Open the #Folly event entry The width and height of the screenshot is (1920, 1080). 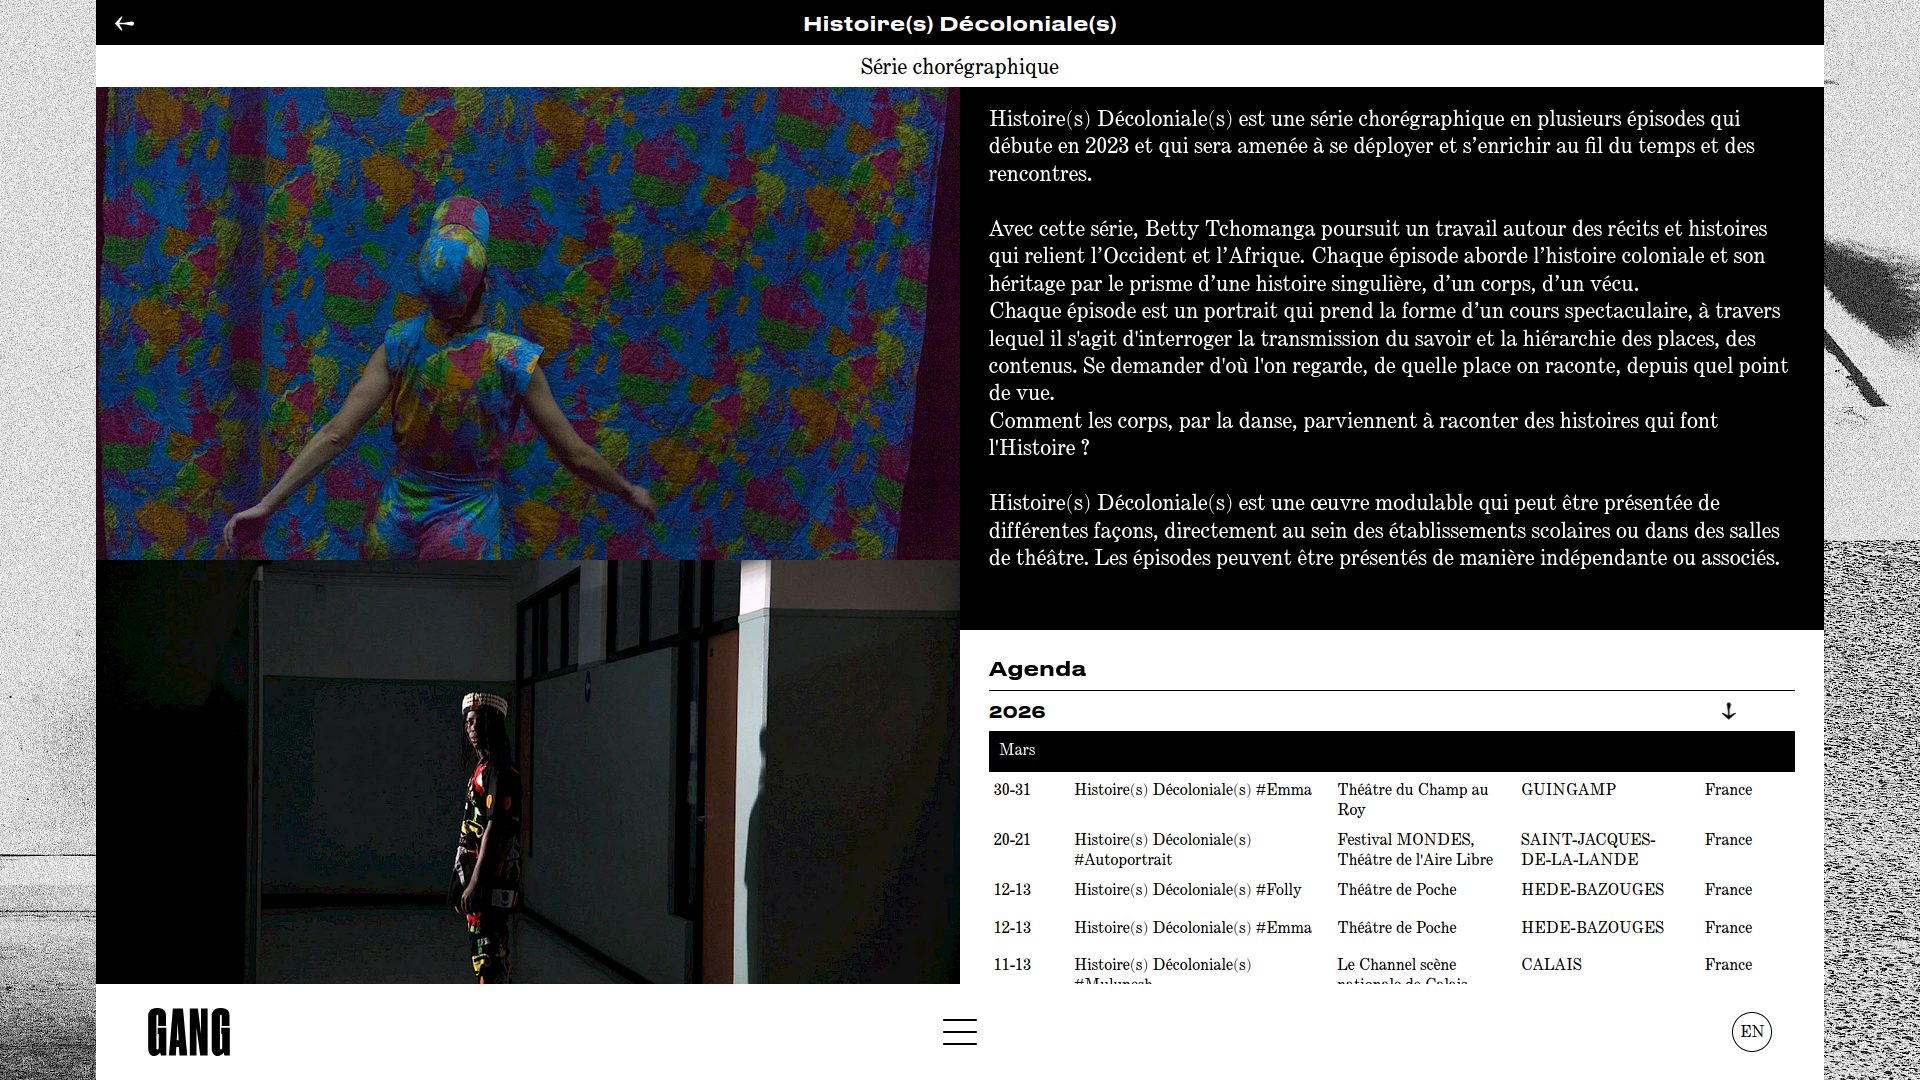coord(1187,890)
